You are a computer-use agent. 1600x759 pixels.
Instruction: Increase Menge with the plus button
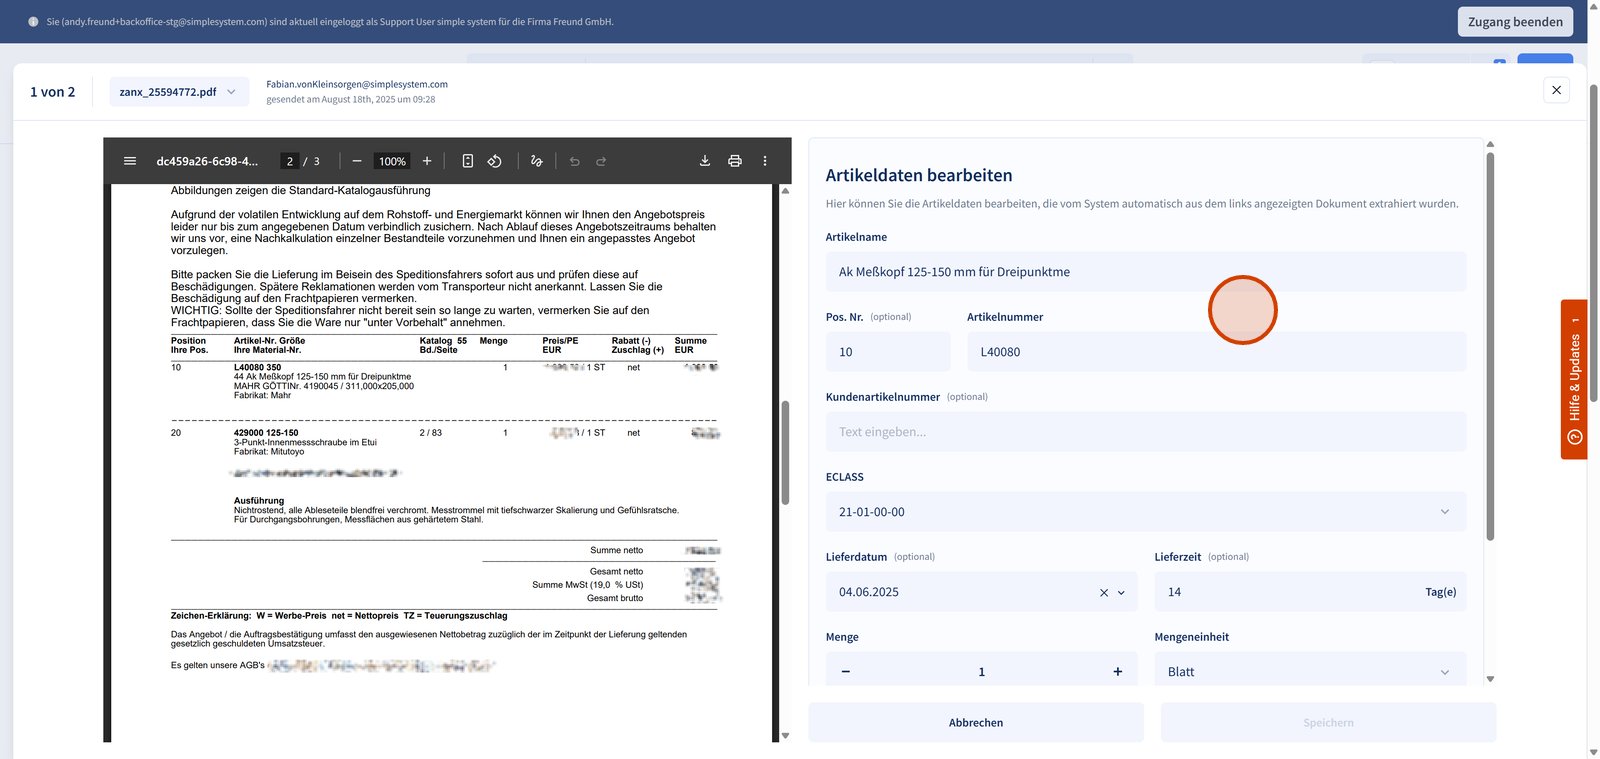pyautogui.click(x=1117, y=672)
